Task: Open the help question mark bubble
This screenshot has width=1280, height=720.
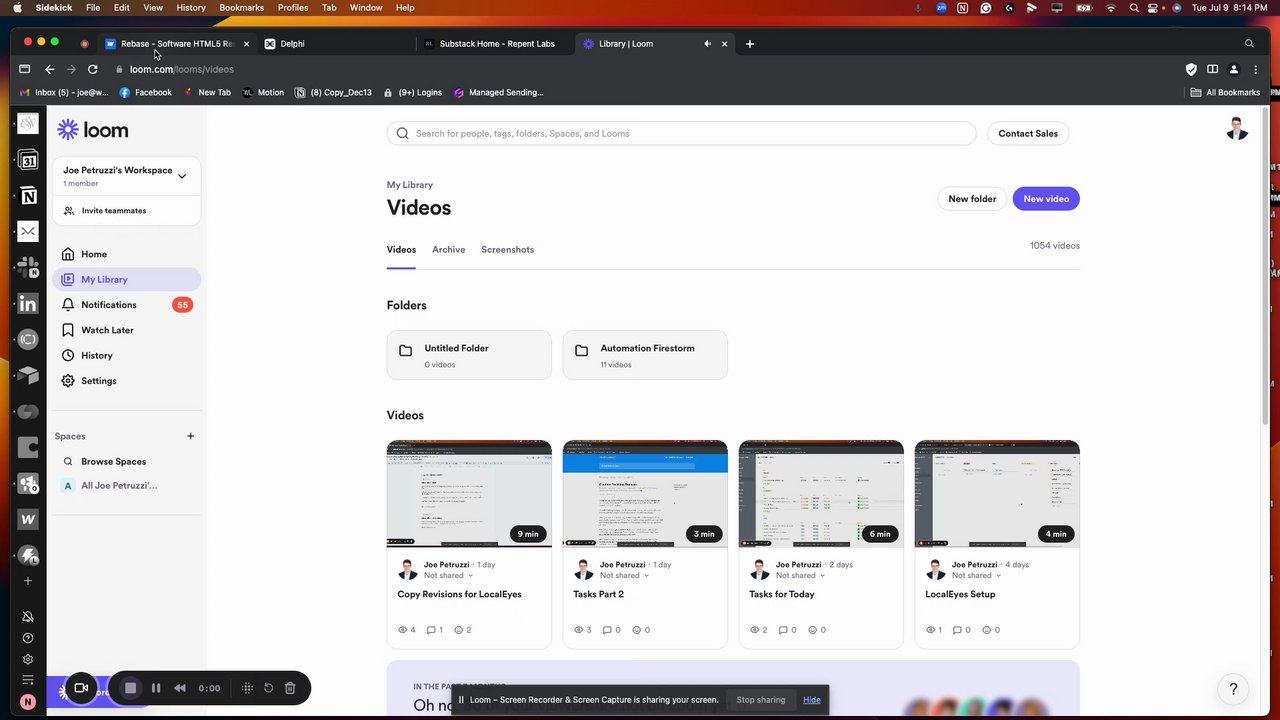Action: pos(1233,689)
